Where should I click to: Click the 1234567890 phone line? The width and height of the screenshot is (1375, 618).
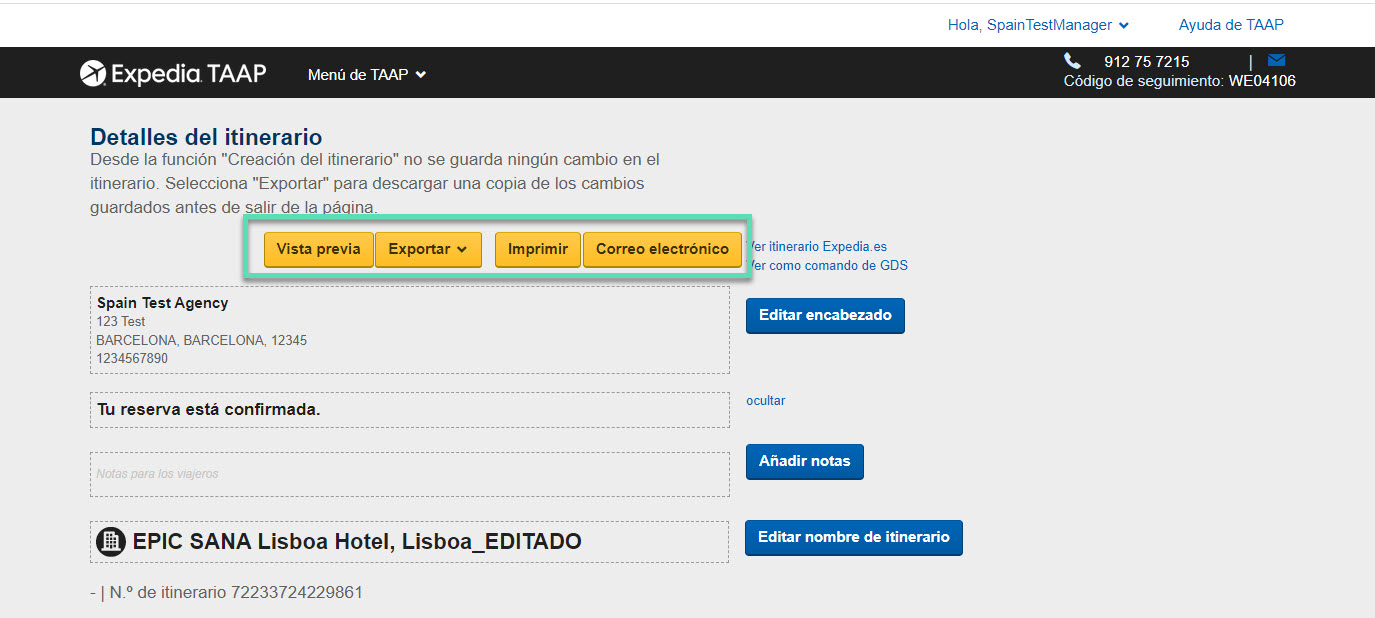pos(132,358)
